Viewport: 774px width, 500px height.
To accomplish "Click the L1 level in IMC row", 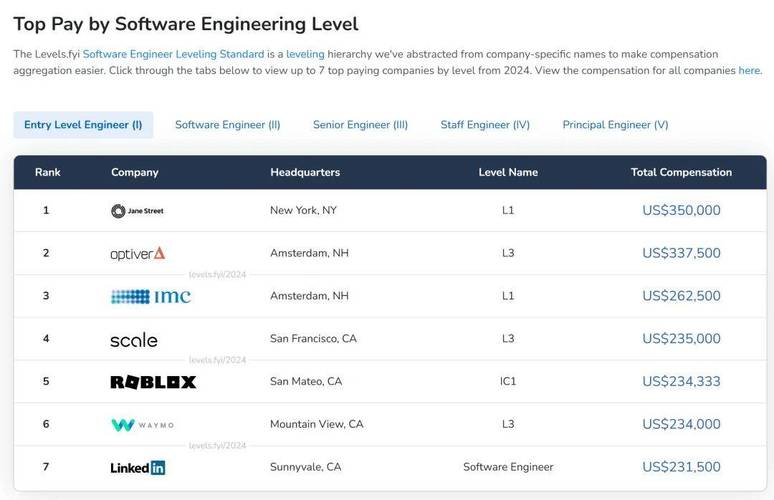I will pos(508,296).
